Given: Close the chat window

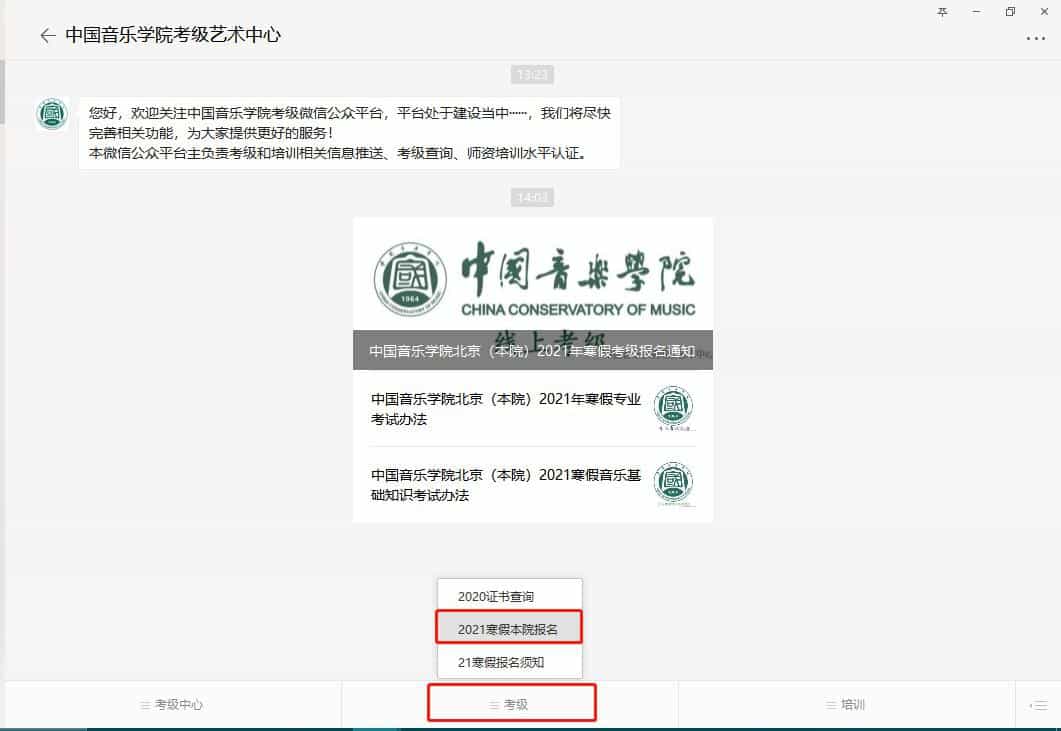Looking at the screenshot, I should 1044,12.
